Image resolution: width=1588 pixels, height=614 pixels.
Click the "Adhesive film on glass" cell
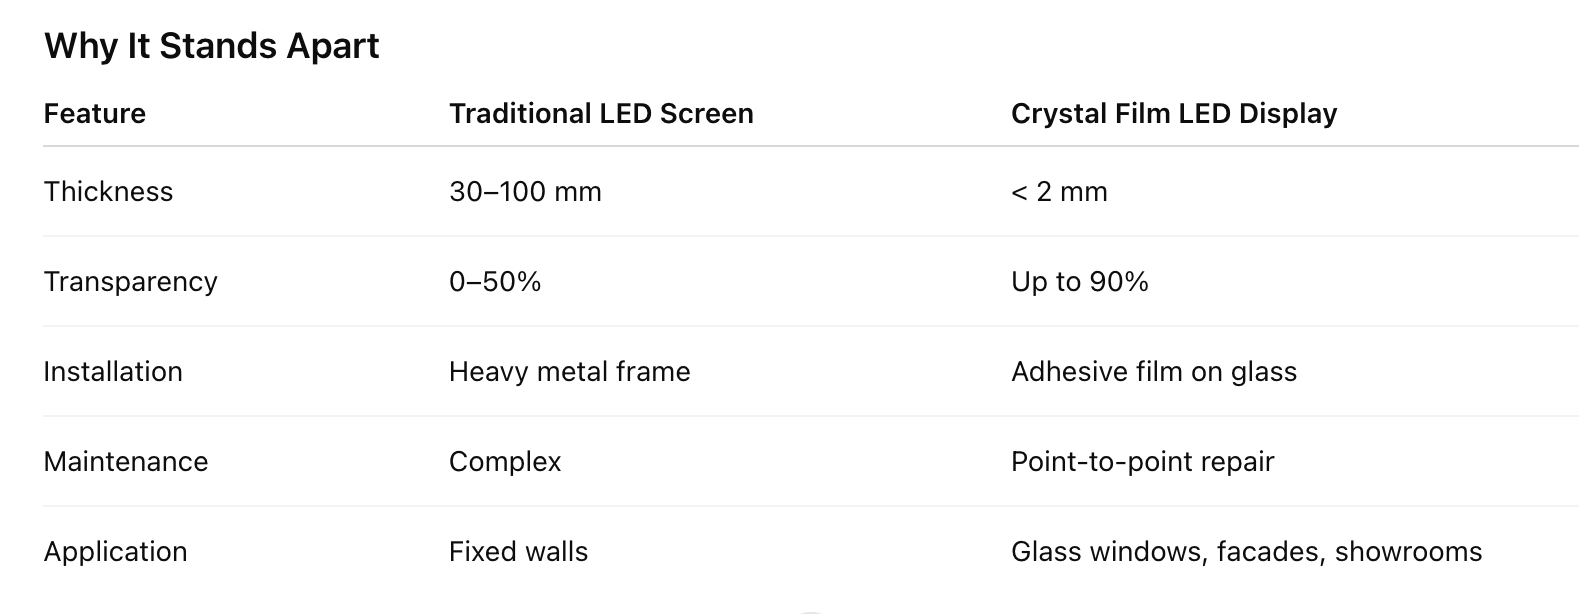(1153, 372)
